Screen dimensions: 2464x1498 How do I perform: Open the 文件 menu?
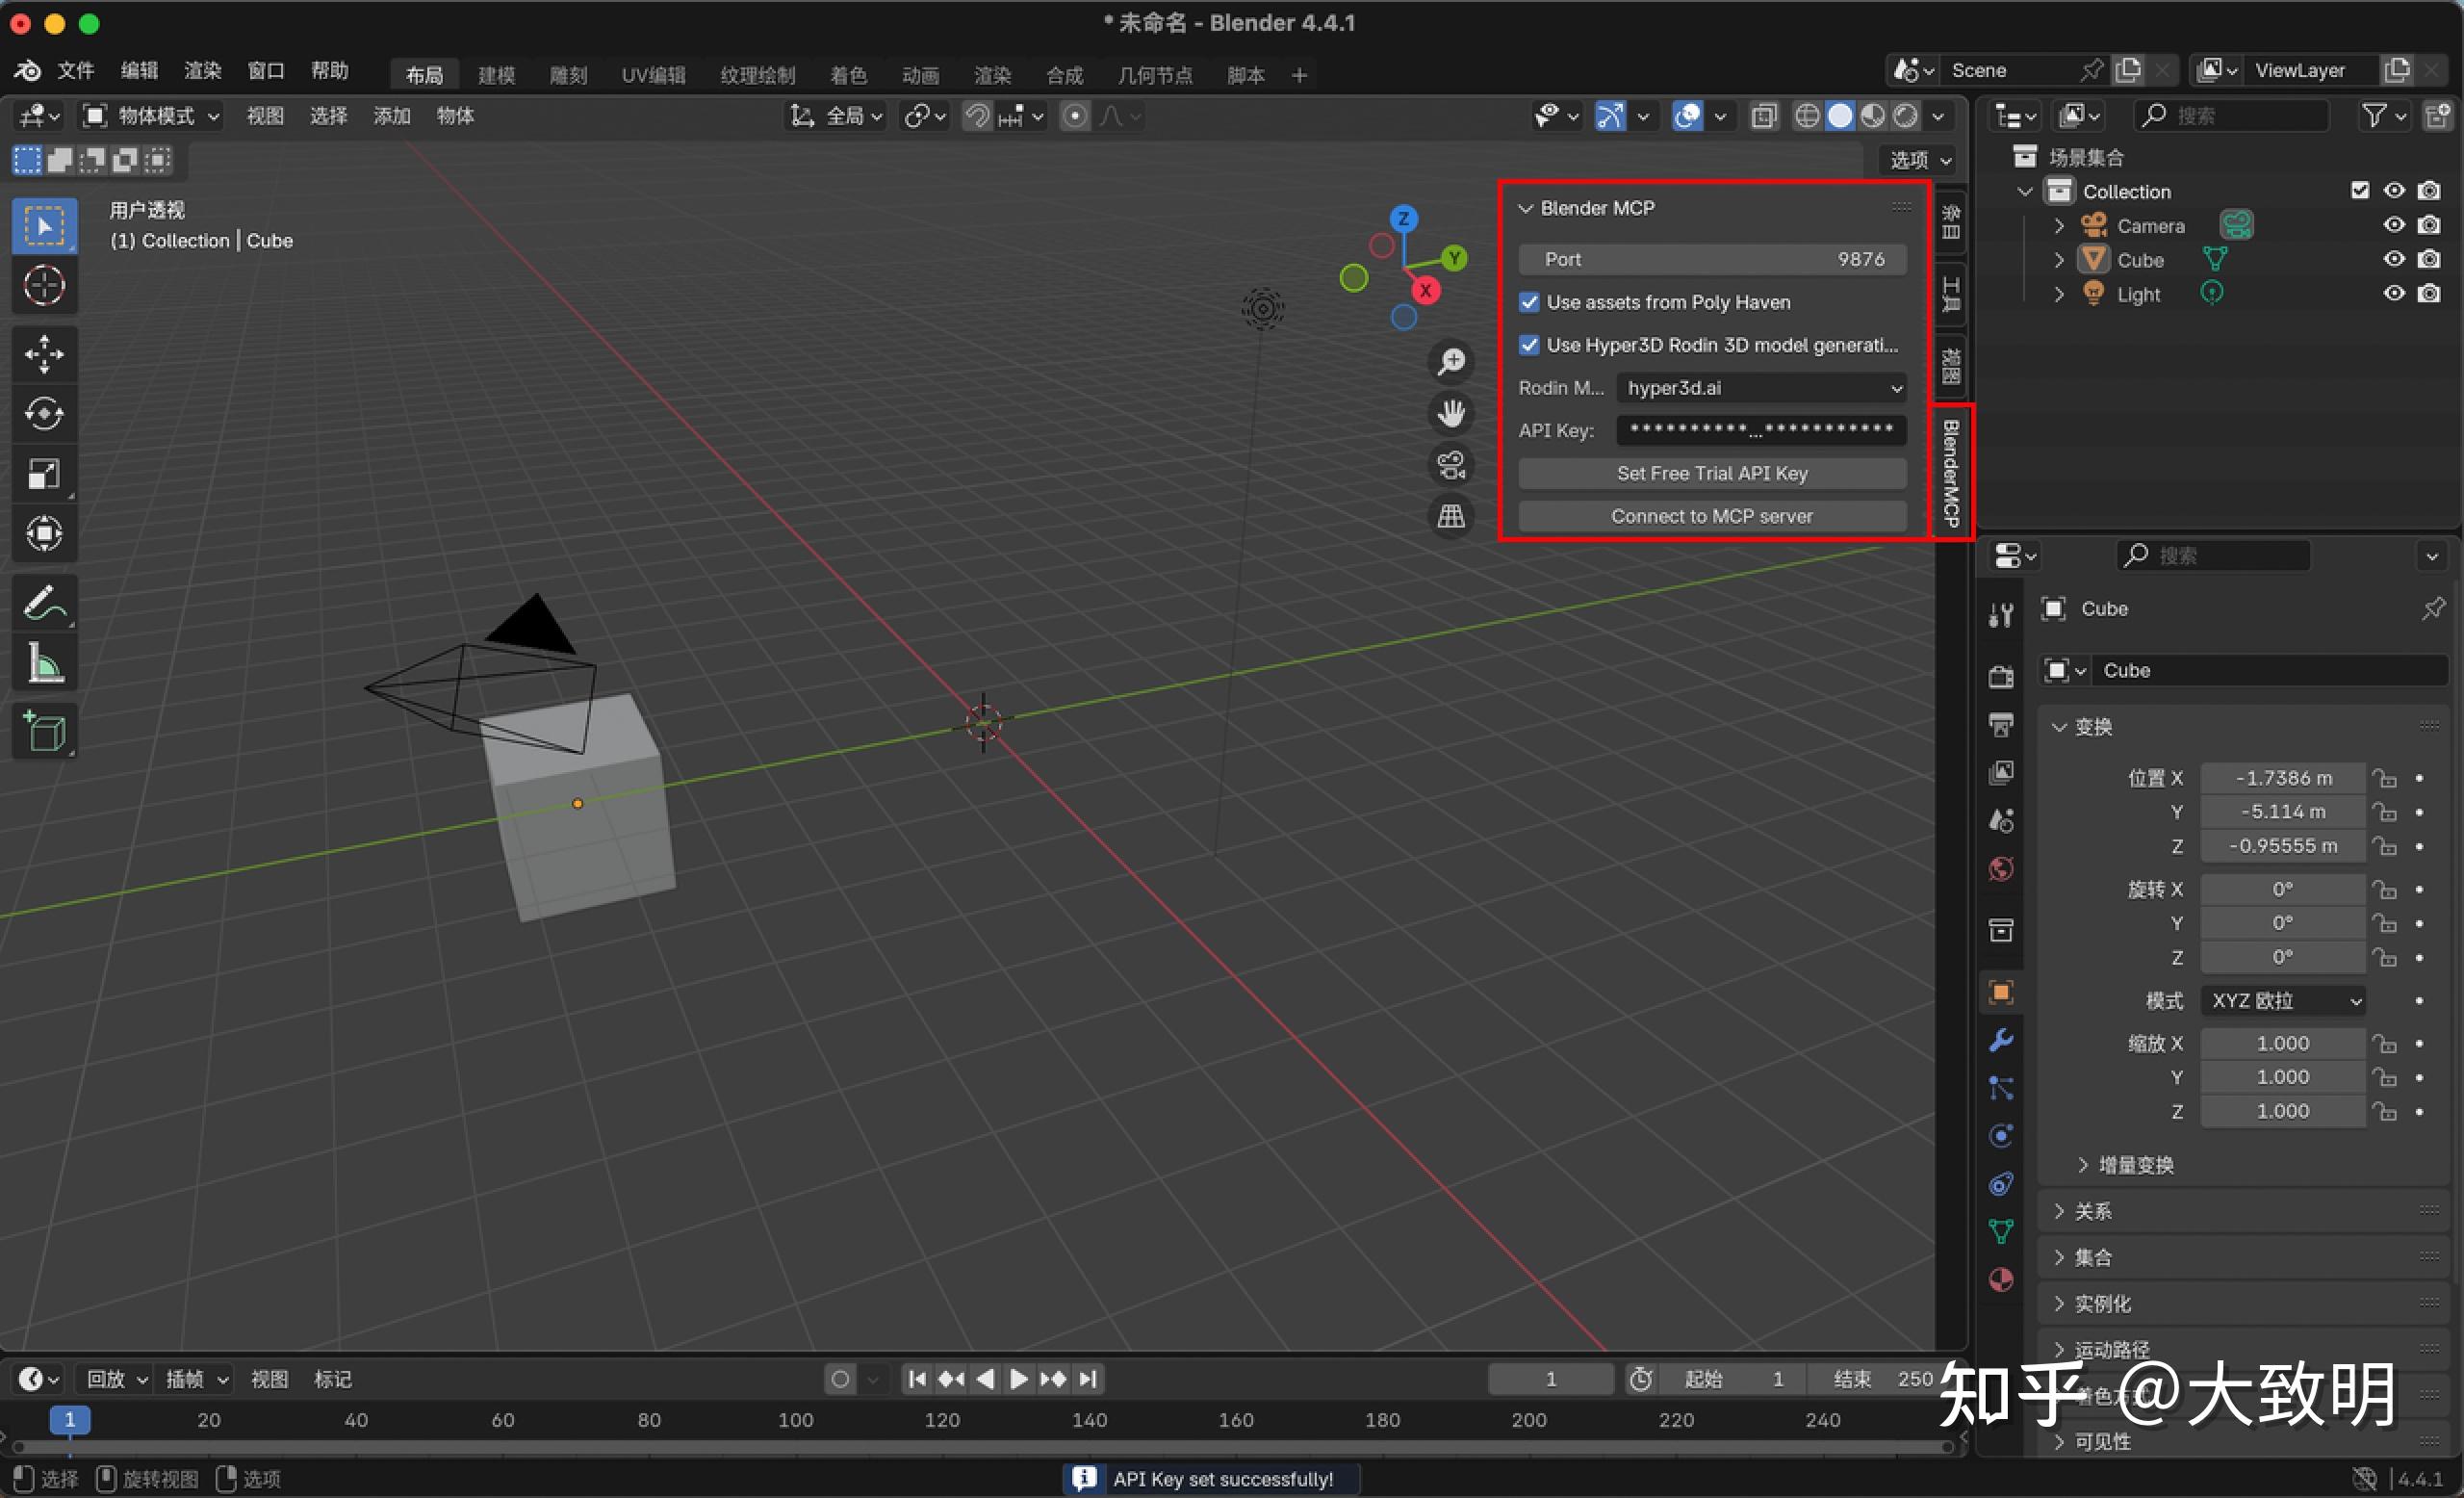click(75, 70)
